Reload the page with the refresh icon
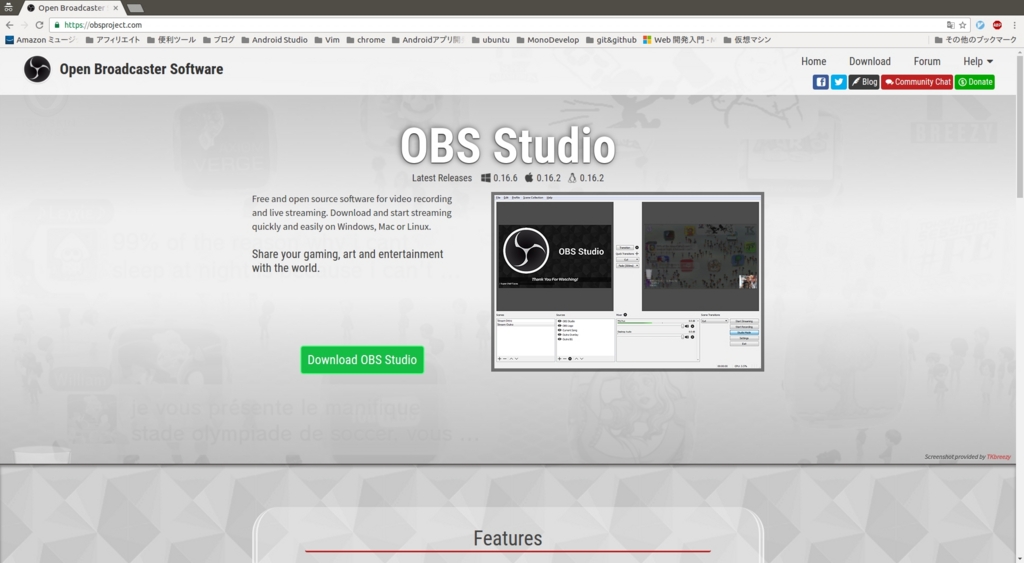Viewport: 1024px width, 563px height. click(x=39, y=25)
